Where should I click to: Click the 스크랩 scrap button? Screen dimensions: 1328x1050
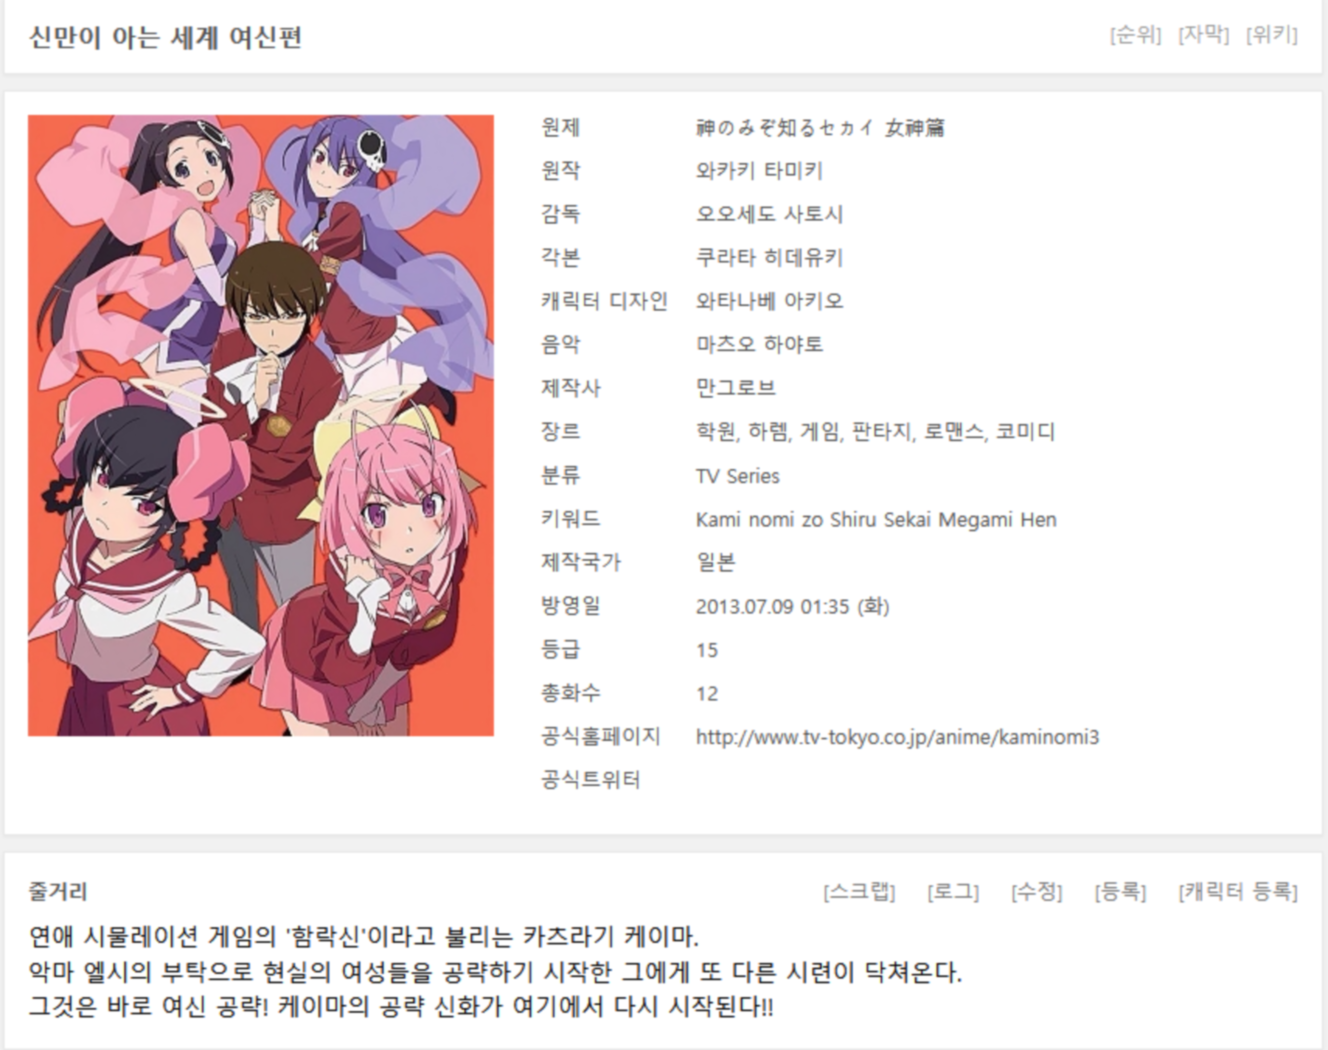coord(859,891)
